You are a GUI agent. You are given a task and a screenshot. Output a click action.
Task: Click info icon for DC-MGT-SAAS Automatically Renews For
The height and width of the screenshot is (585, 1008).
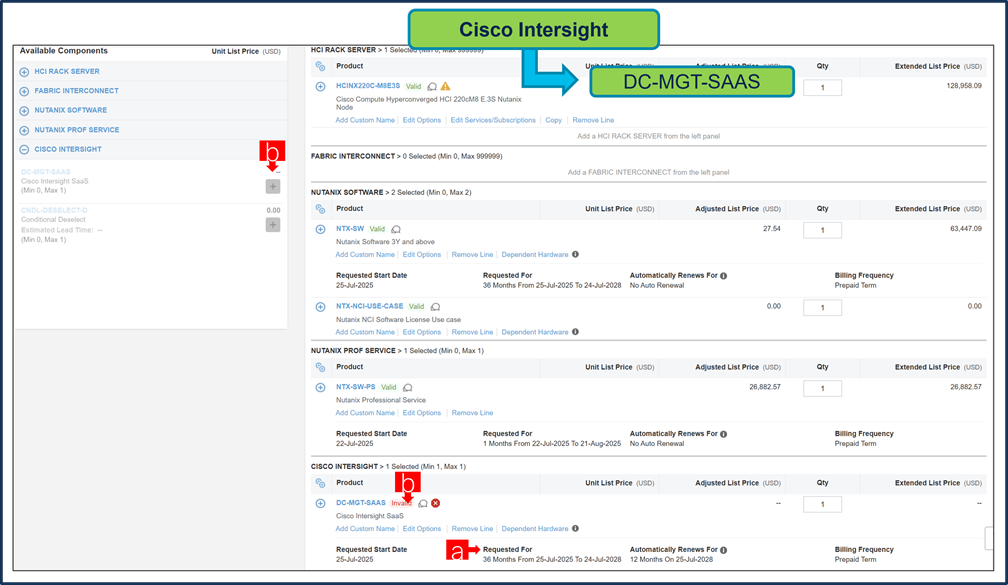[x=724, y=550]
